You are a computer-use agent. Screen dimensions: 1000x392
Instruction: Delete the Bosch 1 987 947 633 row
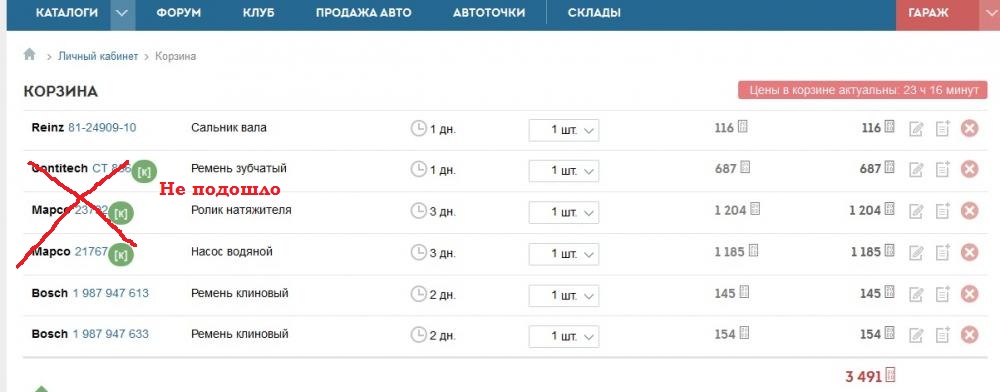(969, 335)
